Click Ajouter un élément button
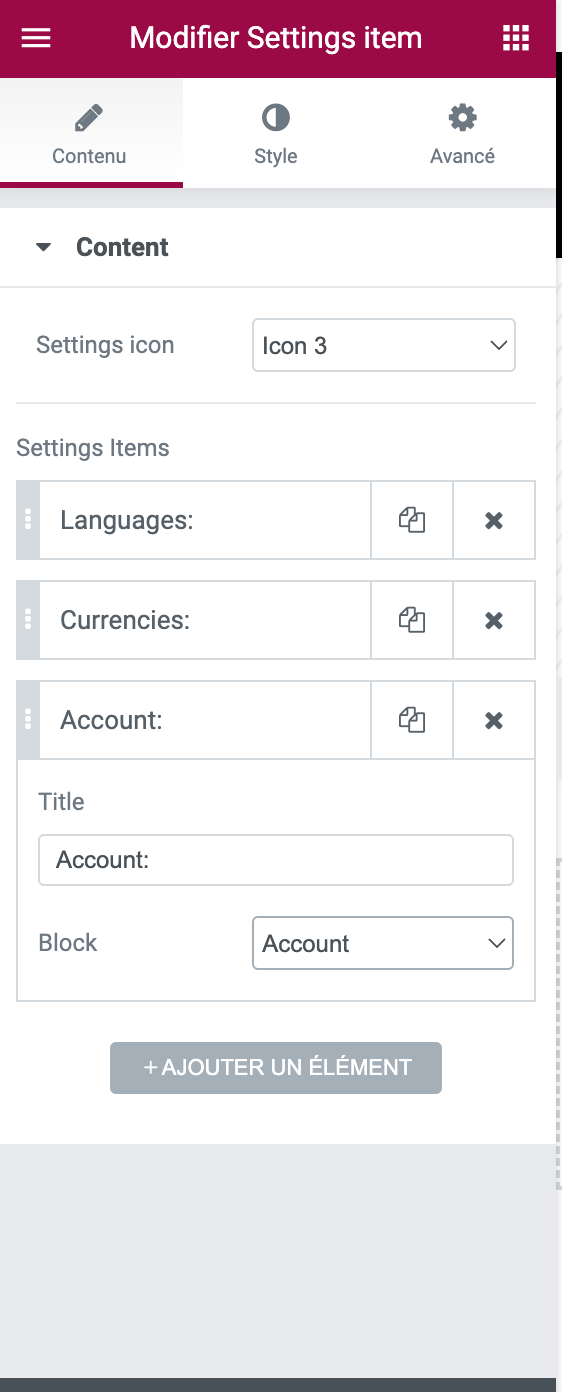The width and height of the screenshot is (562, 1392). [x=276, y=1068]
